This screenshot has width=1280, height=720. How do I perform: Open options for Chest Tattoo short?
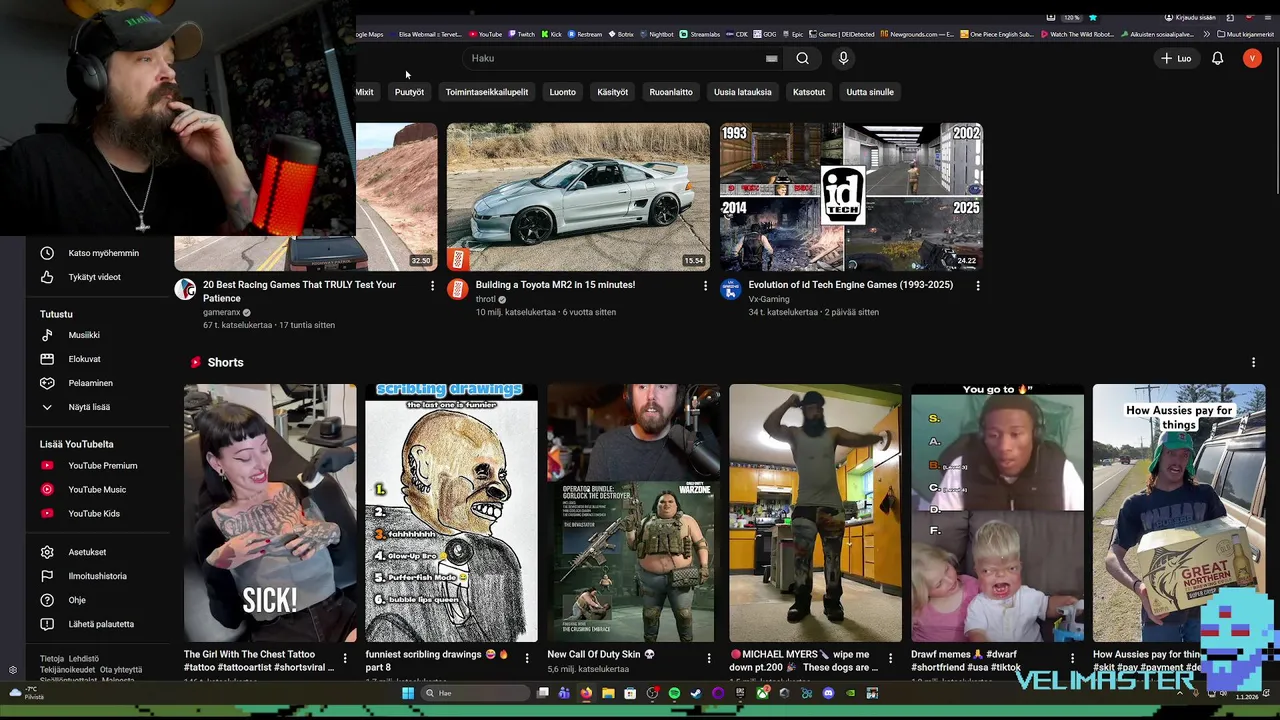[345, 658]
